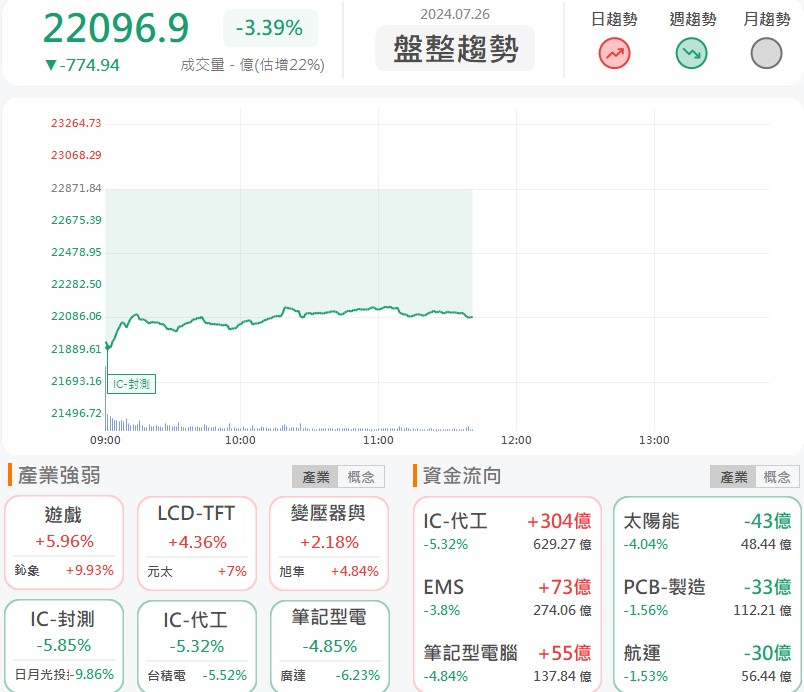The image size is (804, 692).
Task: Click the IC-封測 marker on chart
Action: point(131,384)
